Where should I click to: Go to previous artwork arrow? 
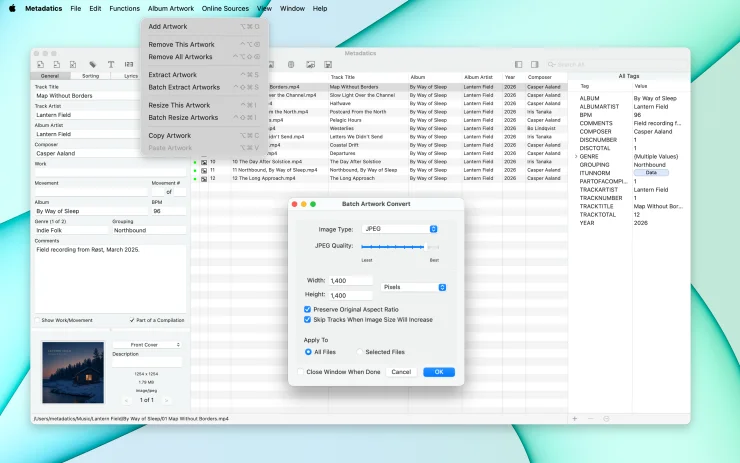coord(126,400)
